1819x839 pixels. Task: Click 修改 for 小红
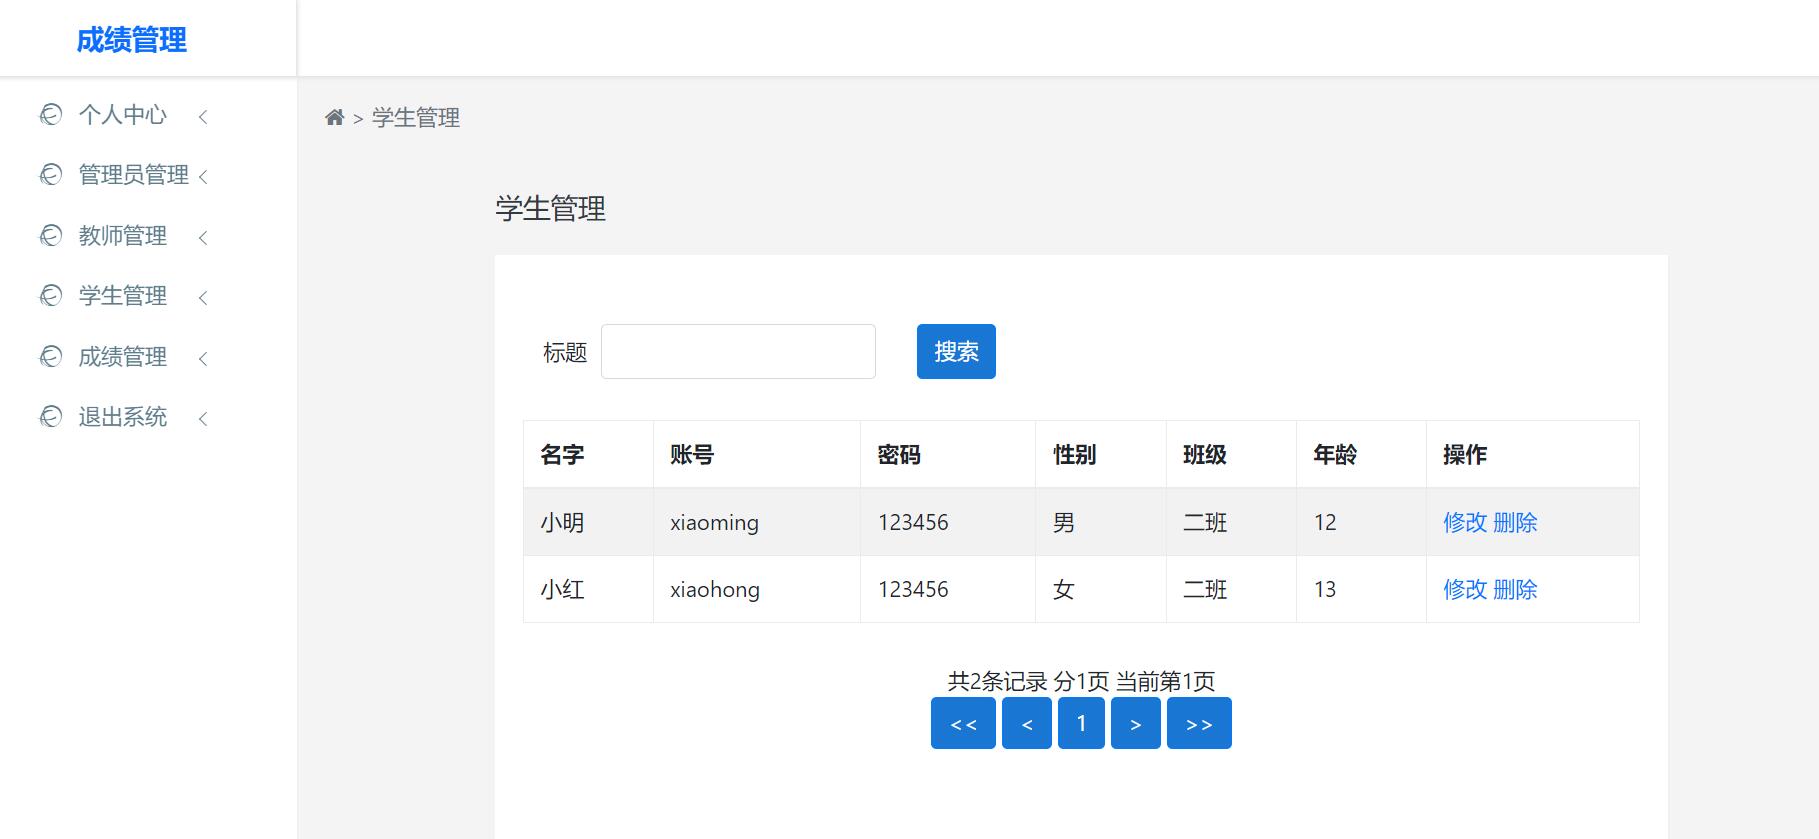click(1465, 589)
